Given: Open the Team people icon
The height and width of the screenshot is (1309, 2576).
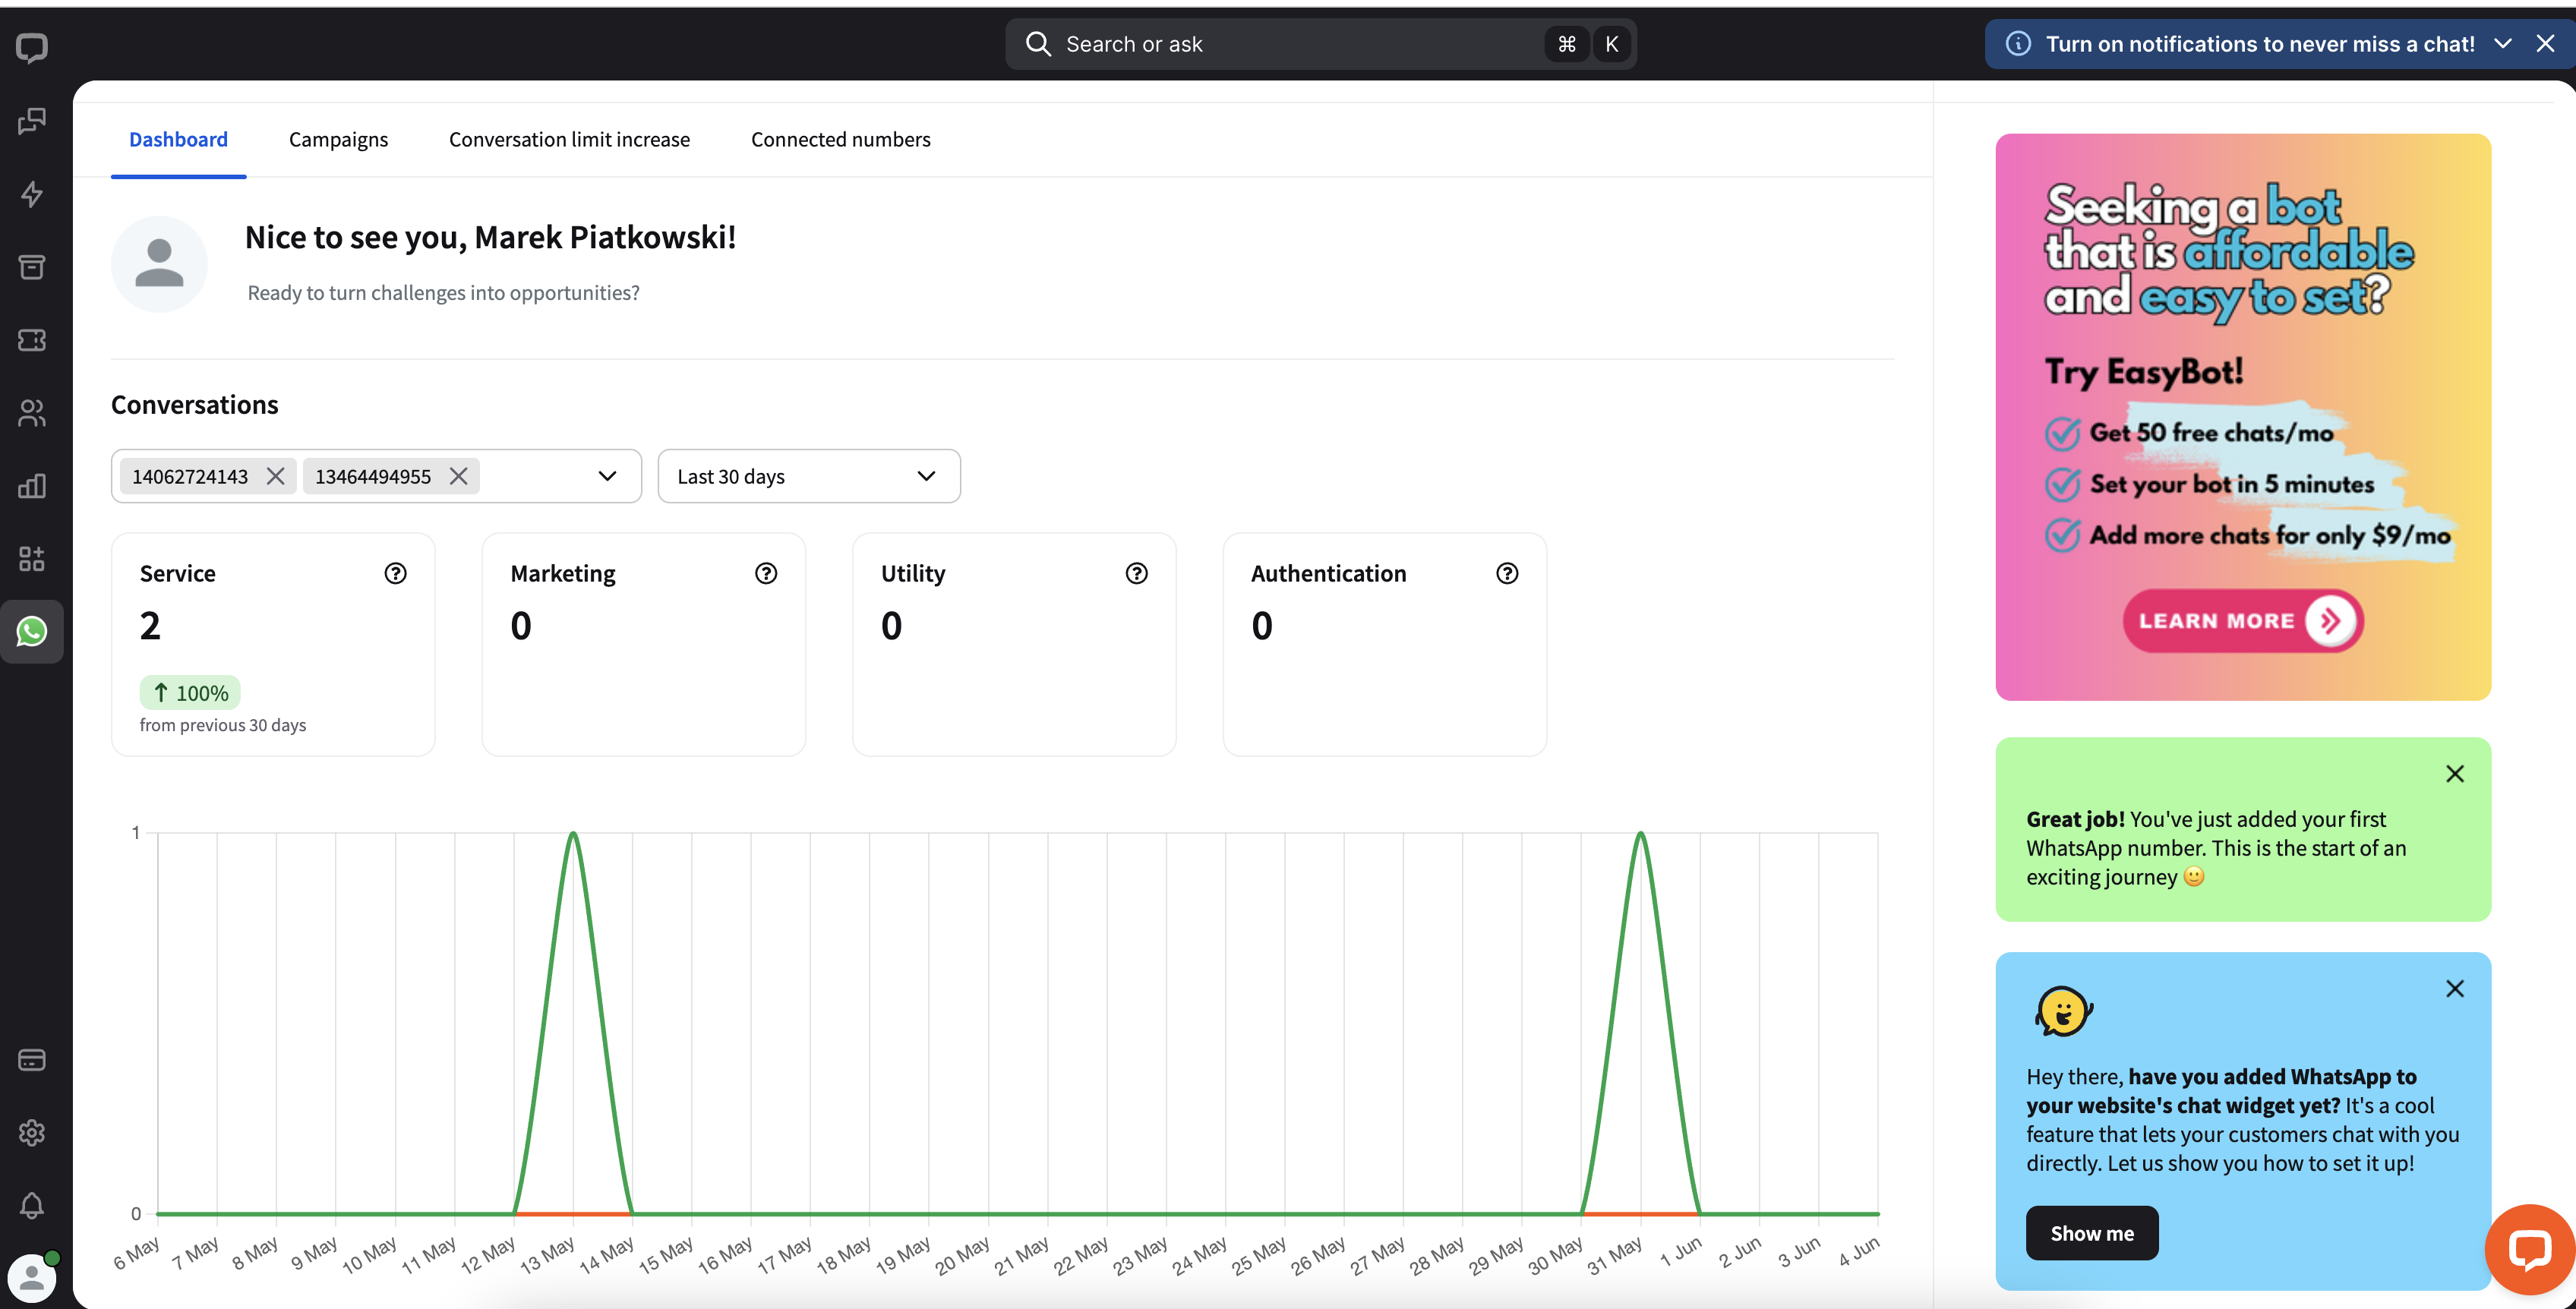Looking at the screenshot, I should point(32,413).
